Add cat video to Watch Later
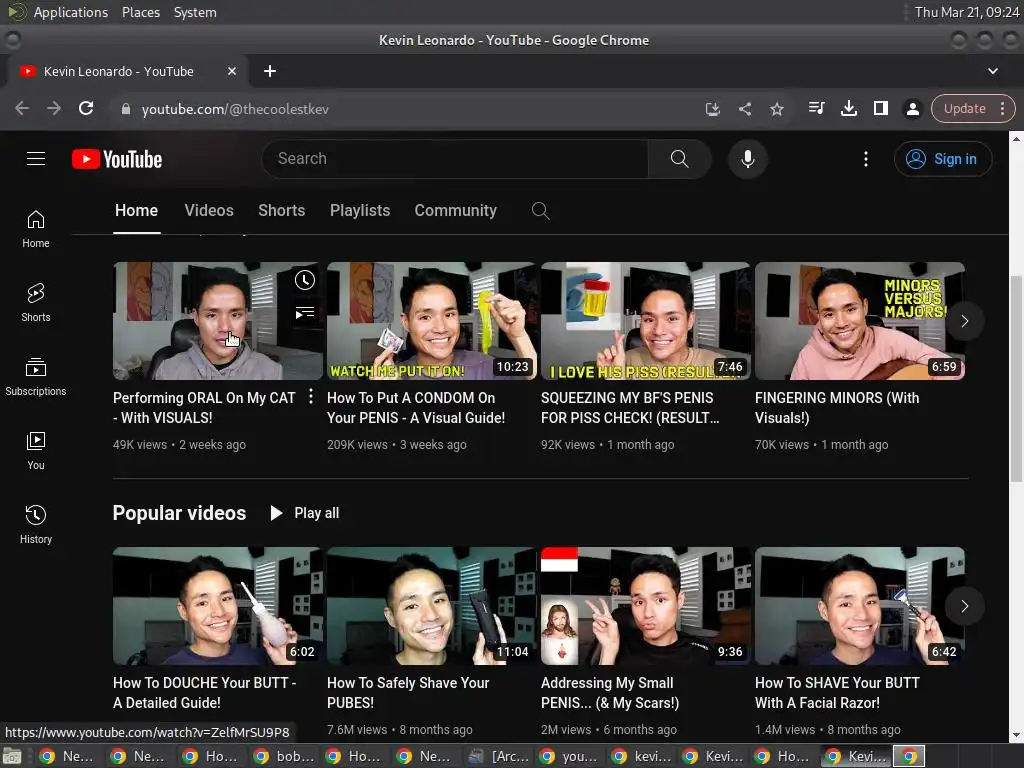 click(304, 280)
